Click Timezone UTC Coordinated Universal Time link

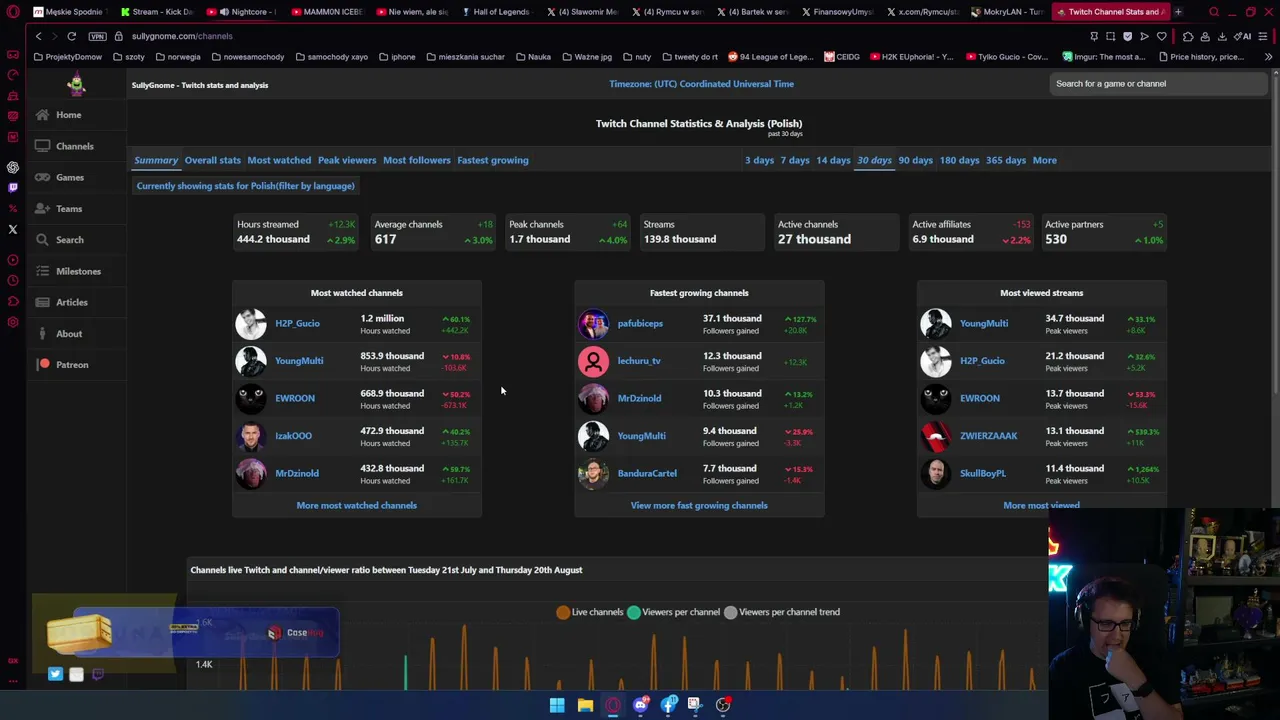tap(702, 84)
